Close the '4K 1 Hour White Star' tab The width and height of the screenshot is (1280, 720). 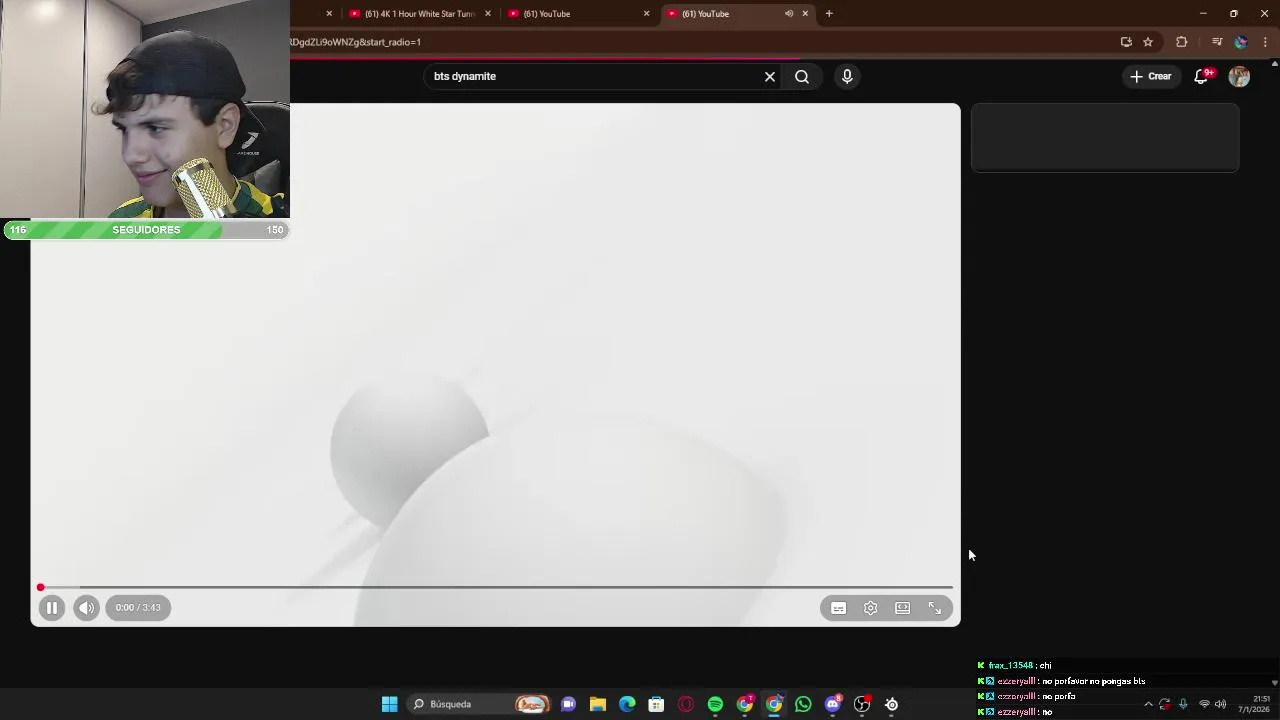(x=488, y=14)
